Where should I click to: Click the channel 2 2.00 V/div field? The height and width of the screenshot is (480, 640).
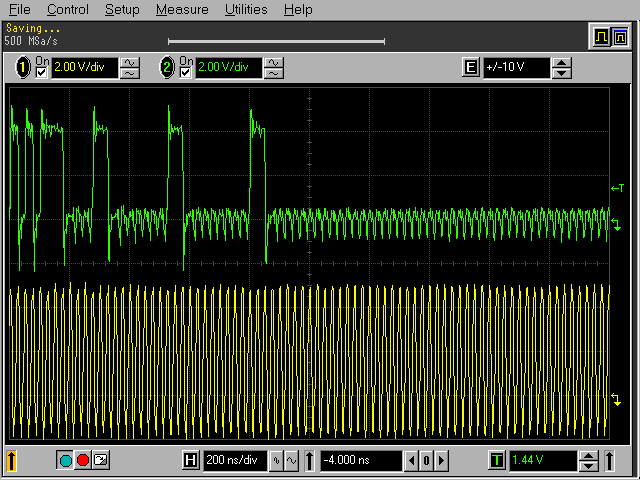click(x=229, y=67)
